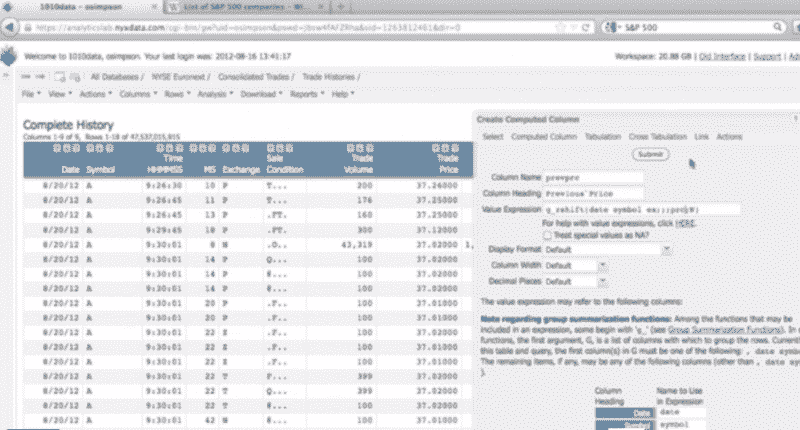Click the redo right-arrow toolbar icon

tap(41, 76)
